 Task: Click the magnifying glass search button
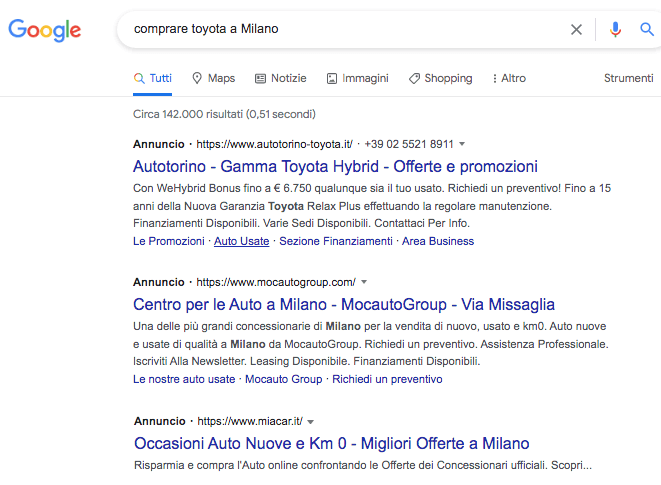coord(647,30)
